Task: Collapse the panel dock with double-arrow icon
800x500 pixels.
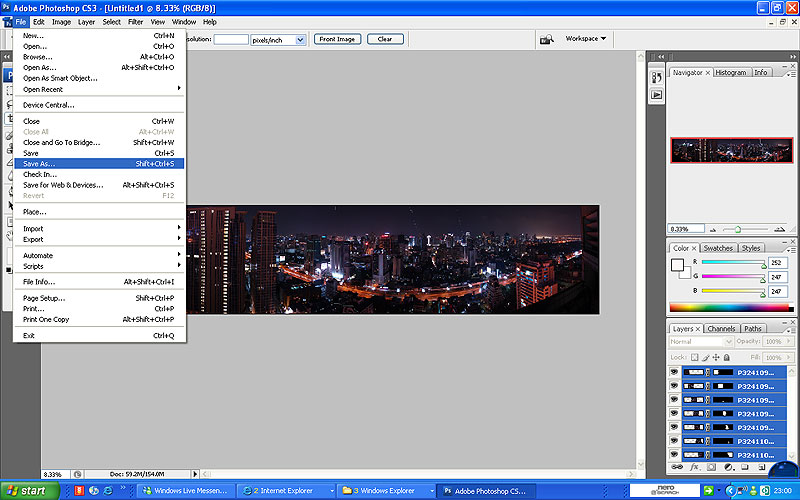Action: click(793, 57)
